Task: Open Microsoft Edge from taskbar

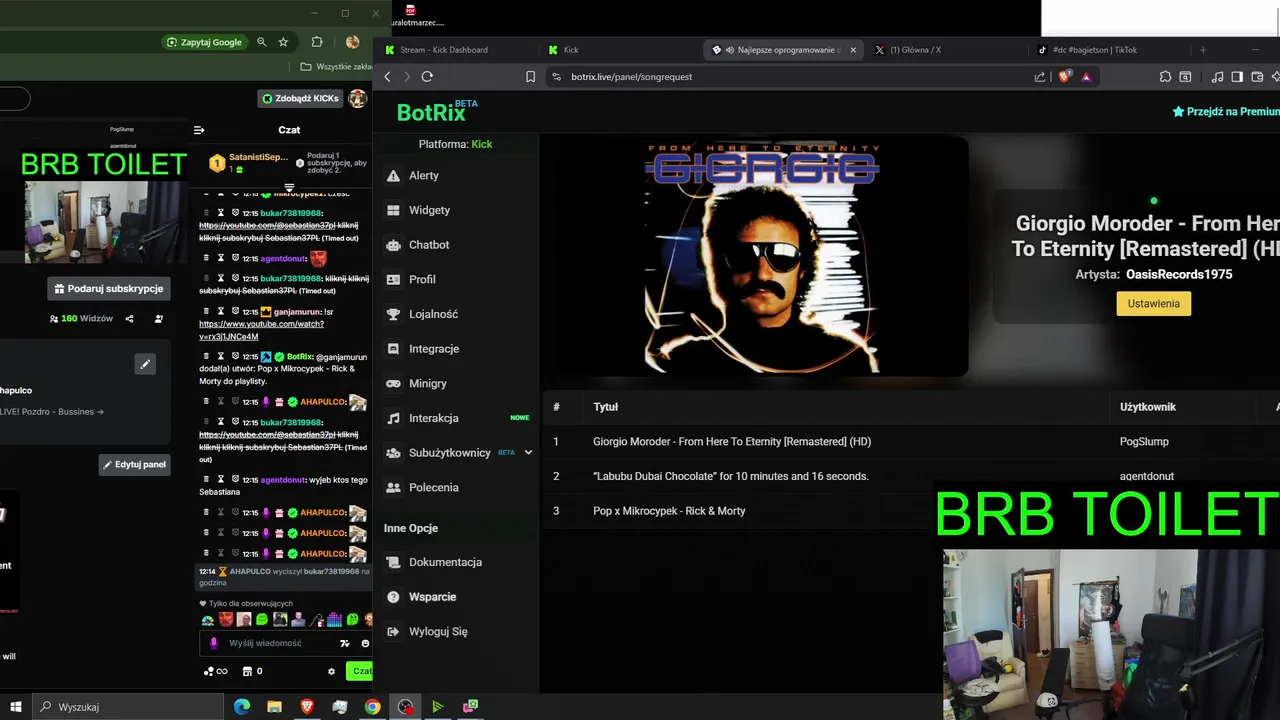Action: pyautogui.click(x=242, y=707)
